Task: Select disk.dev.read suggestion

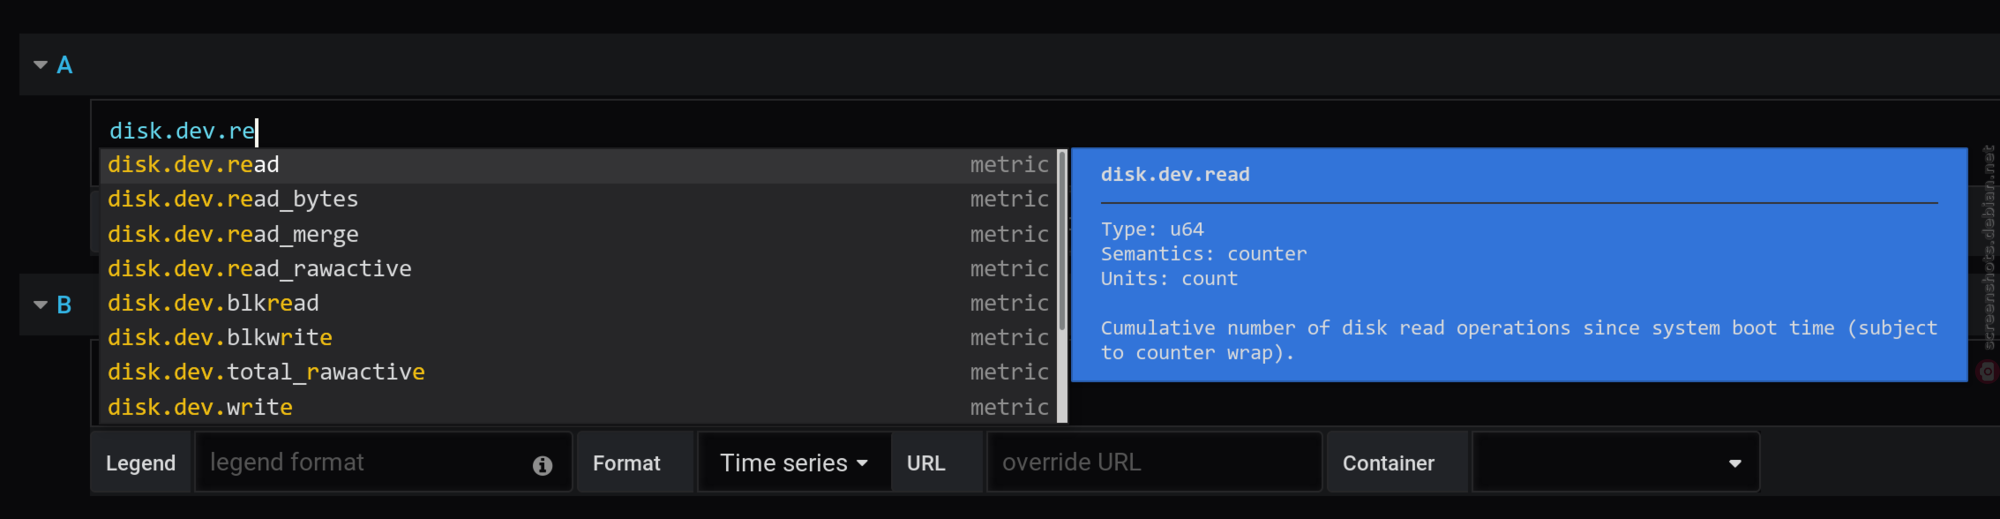Action: pyautogui.click(x=579, y=165)
